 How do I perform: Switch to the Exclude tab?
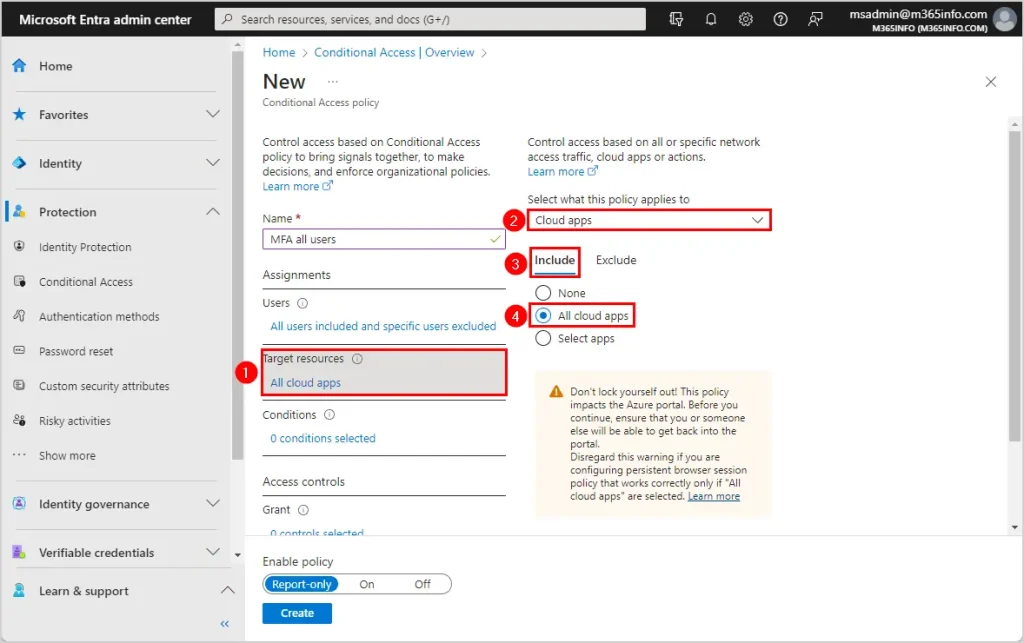616,260
